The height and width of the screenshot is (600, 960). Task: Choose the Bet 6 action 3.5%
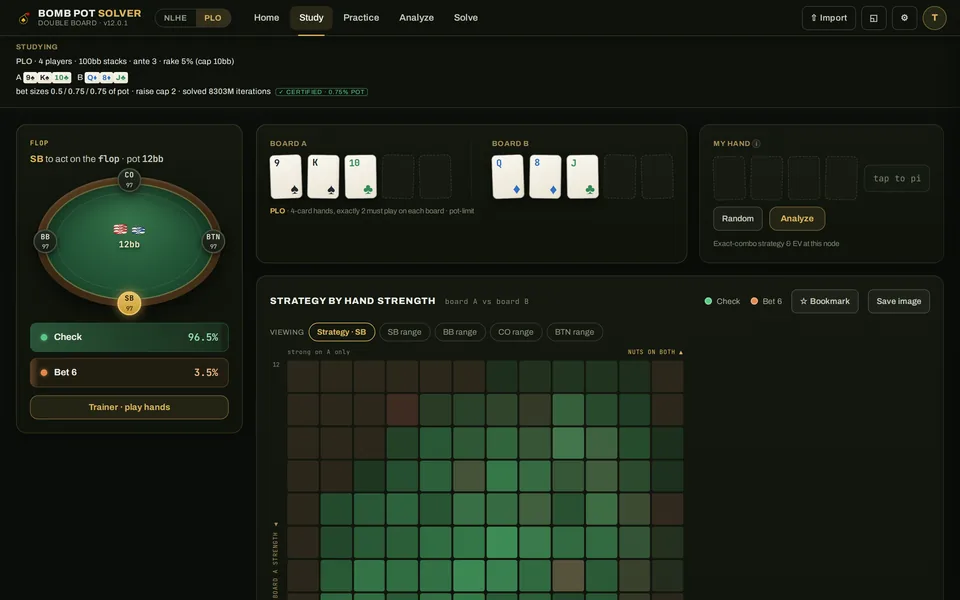129,372
